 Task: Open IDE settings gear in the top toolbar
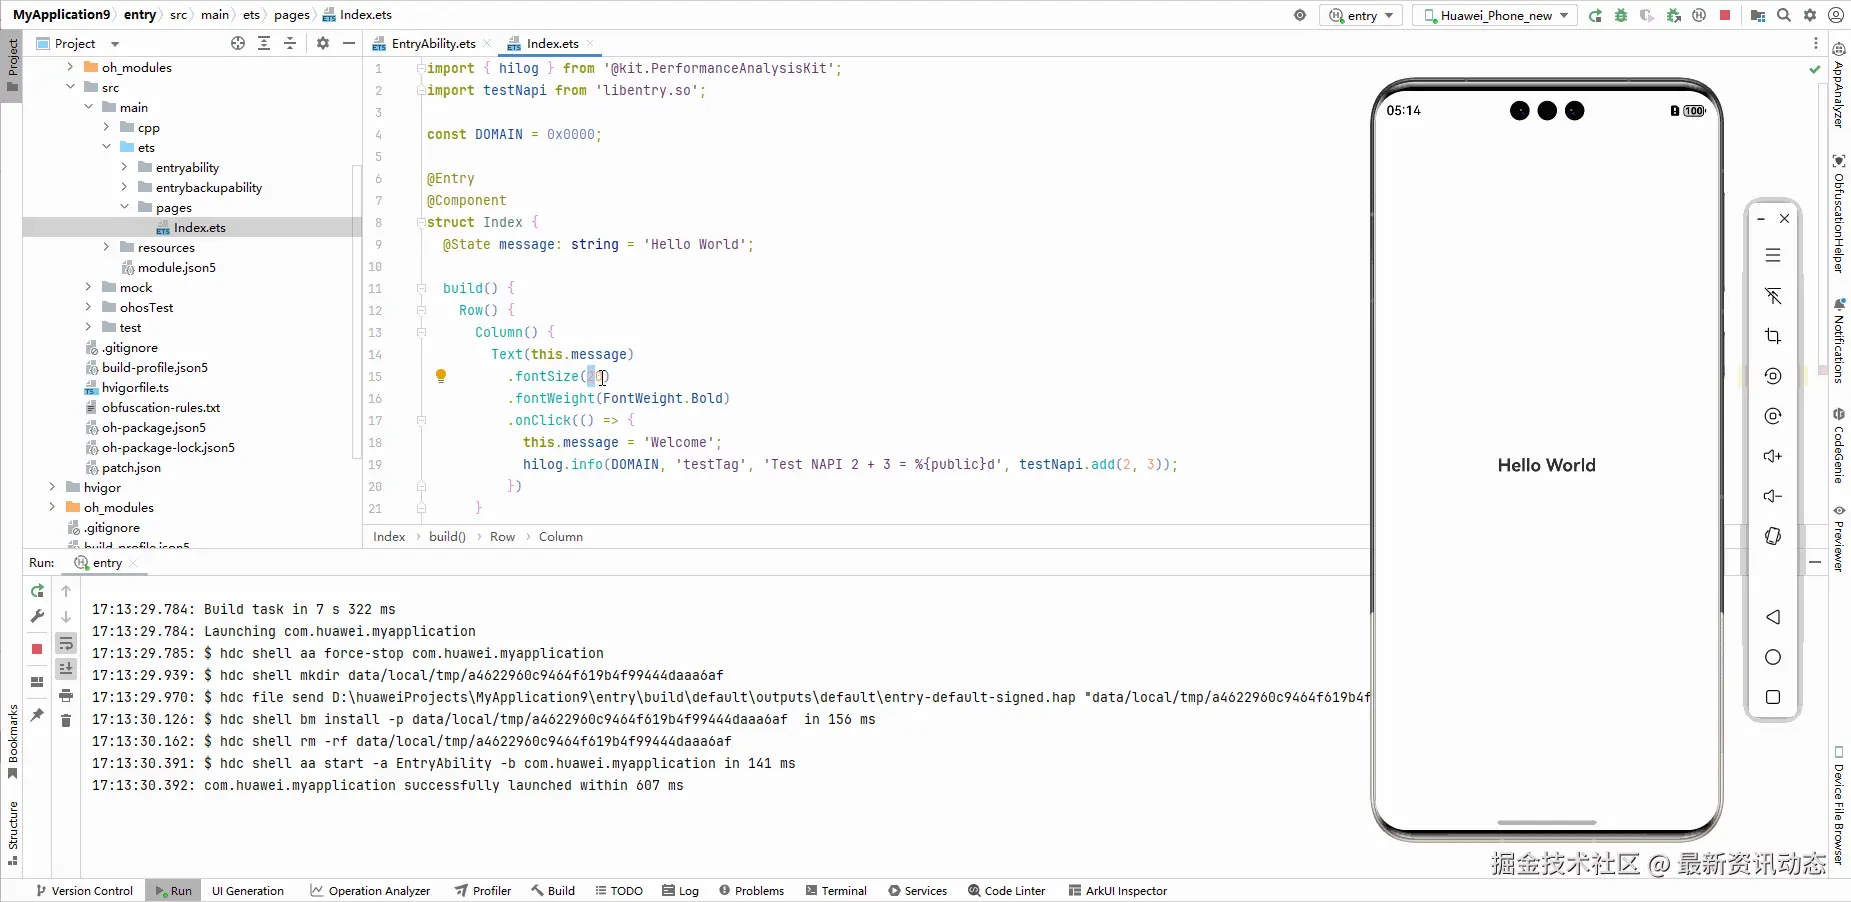1810,15
